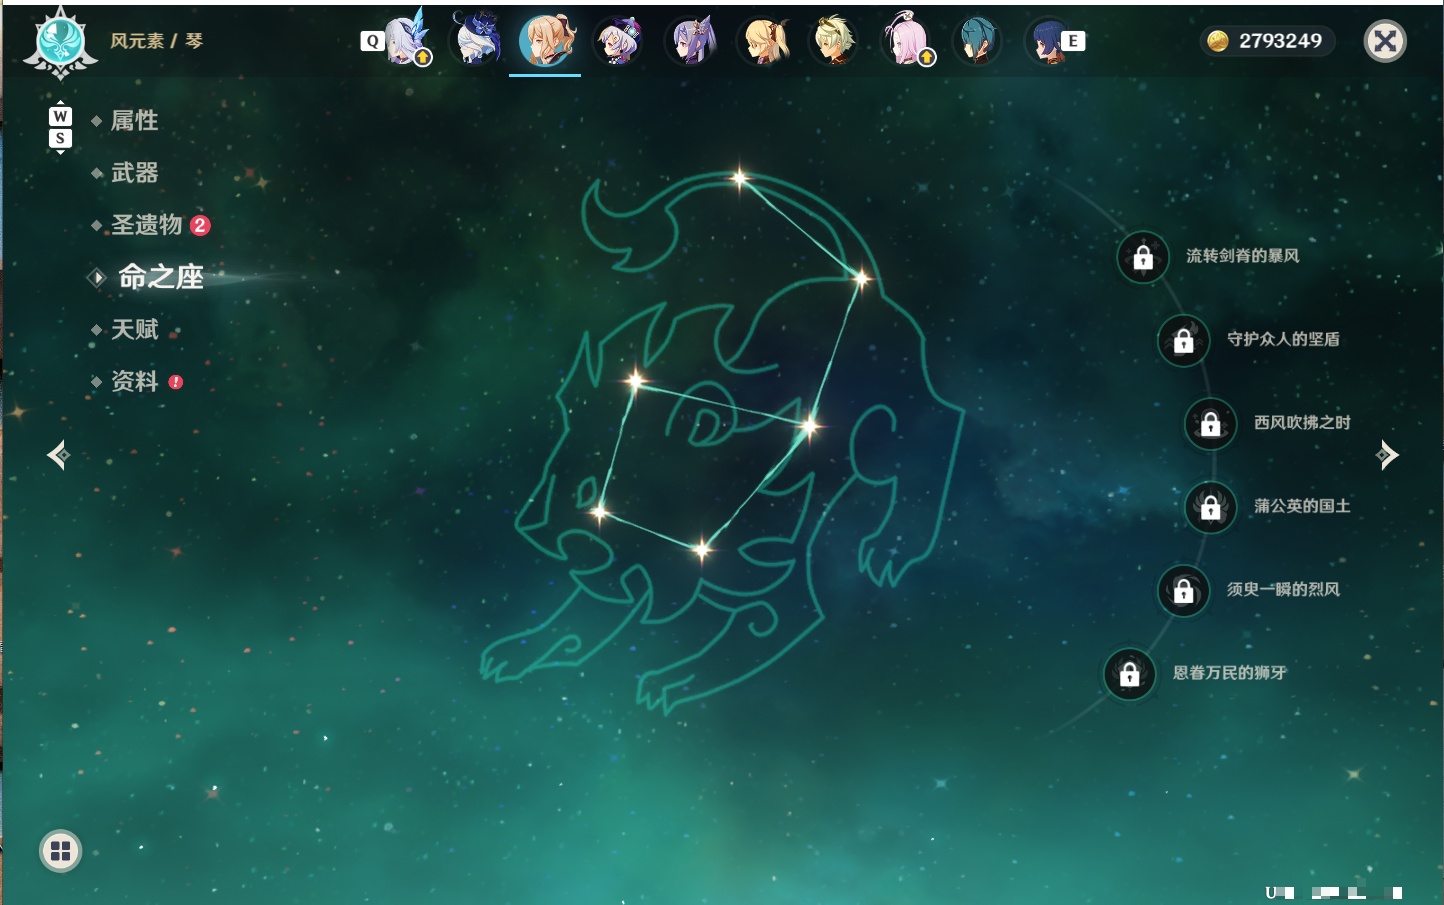Select the blonde ponytail Traveler portrait
Screen dimensions: 1444x905
[x=764, y=42]
